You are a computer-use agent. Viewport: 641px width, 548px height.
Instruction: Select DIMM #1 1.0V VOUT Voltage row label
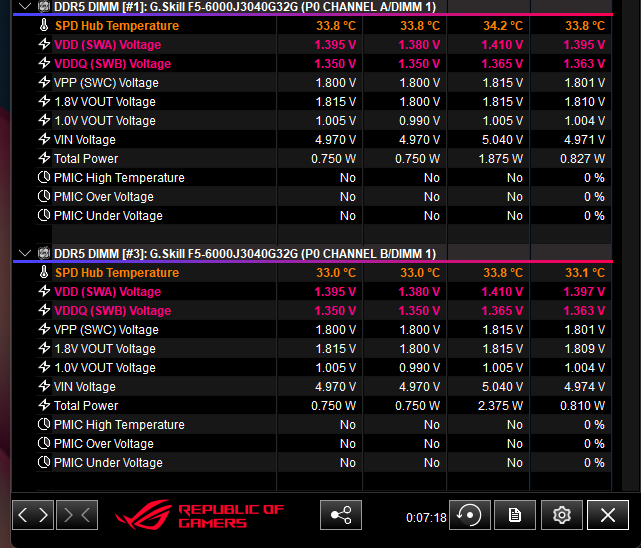(x=105, y=121)
